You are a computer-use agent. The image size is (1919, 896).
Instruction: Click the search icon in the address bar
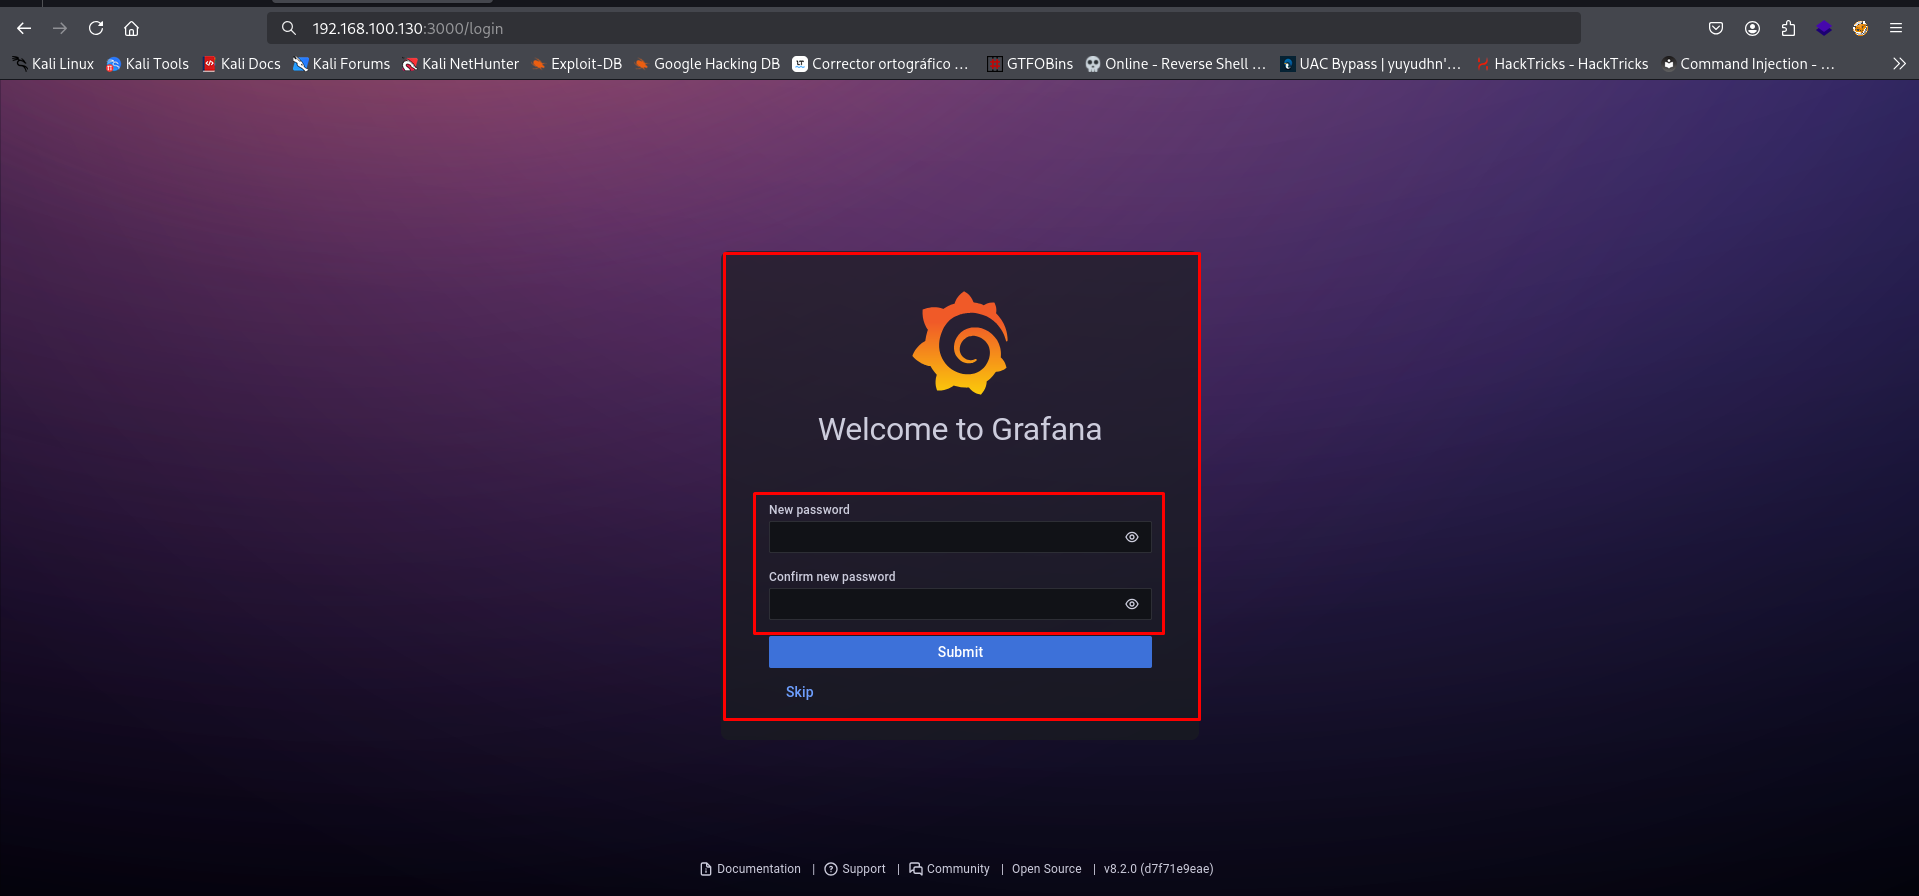click(289, 28)
